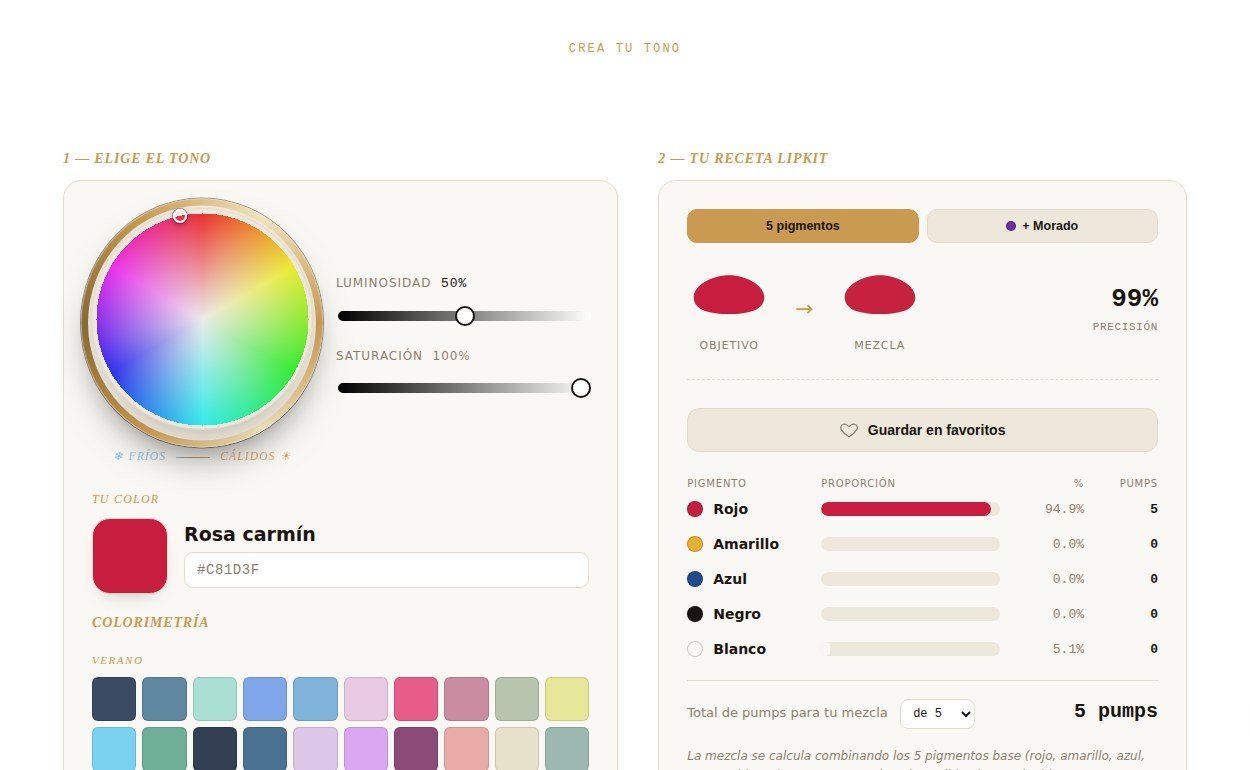
Task: Select the cream beige swatch
Action: [x=517, y=749]
